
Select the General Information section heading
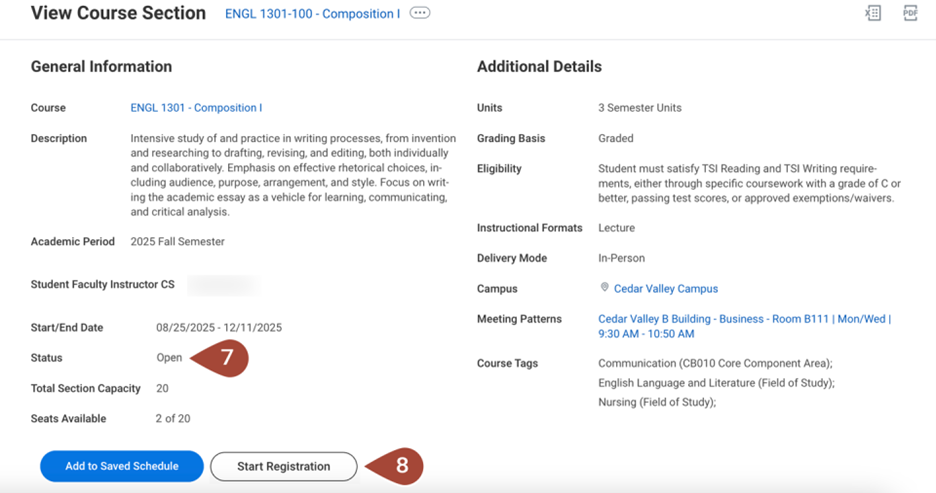(x=101, y=67)
